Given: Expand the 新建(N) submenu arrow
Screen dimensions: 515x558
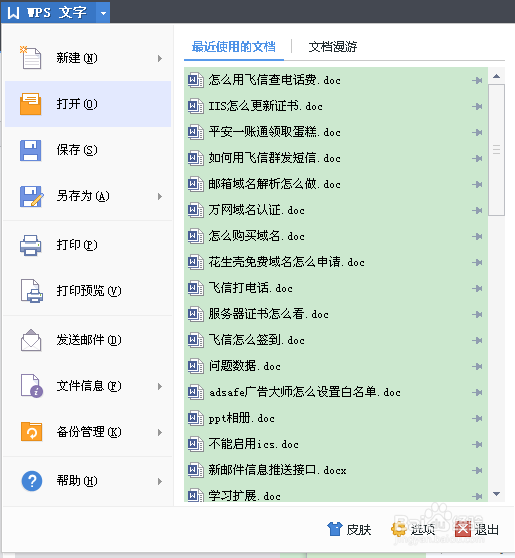Looking at the screenshot, I should (160, 58).
